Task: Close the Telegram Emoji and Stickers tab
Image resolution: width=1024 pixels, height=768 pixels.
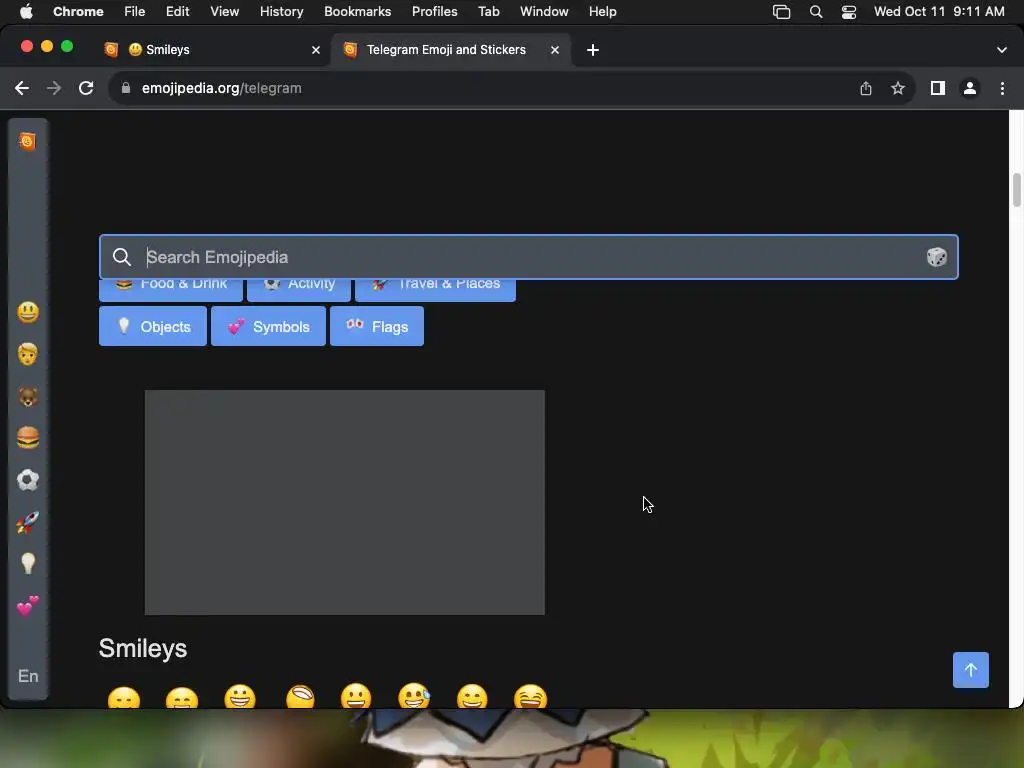Action: (x=554, y=50)
